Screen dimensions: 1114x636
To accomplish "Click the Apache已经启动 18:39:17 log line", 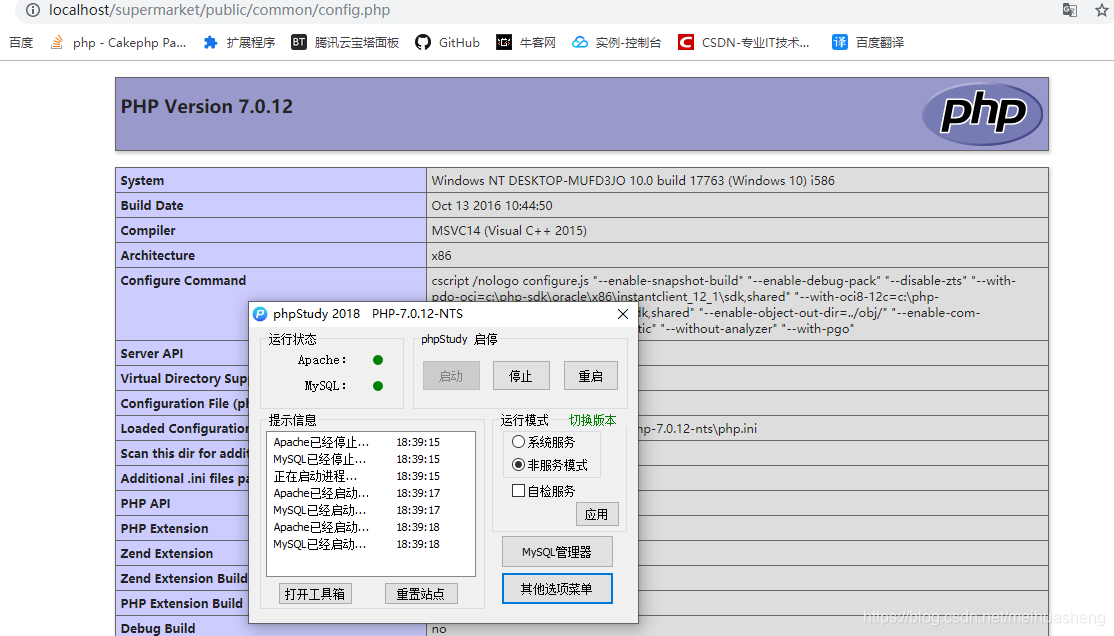I will 357,493.
